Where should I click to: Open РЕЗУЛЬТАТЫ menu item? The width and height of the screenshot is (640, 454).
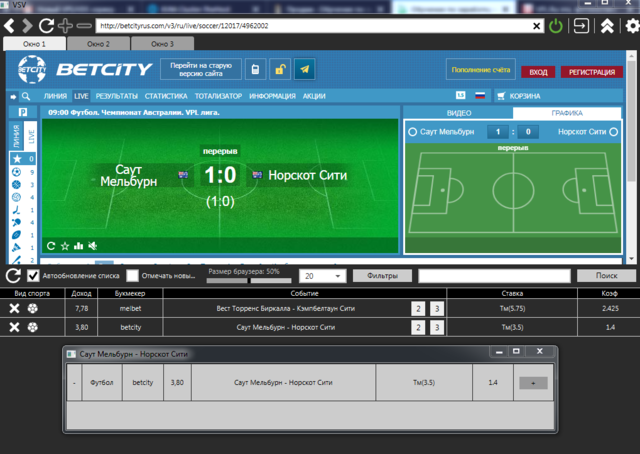click(x=117, y=96)
